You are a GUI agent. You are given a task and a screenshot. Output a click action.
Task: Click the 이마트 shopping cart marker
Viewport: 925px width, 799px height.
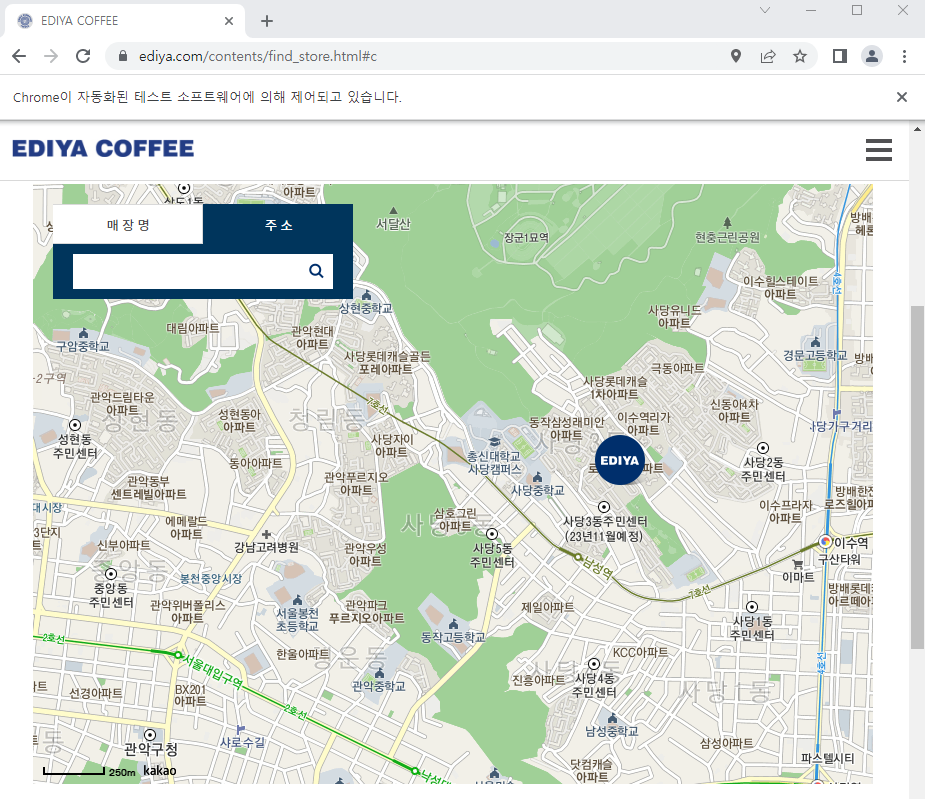[798, 564]
